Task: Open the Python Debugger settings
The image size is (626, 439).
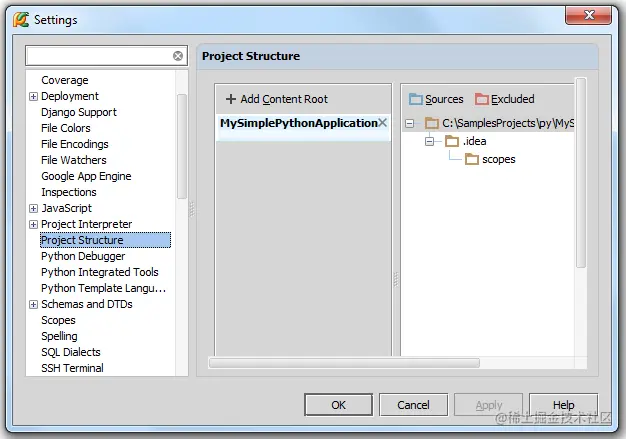Action: 83,256
